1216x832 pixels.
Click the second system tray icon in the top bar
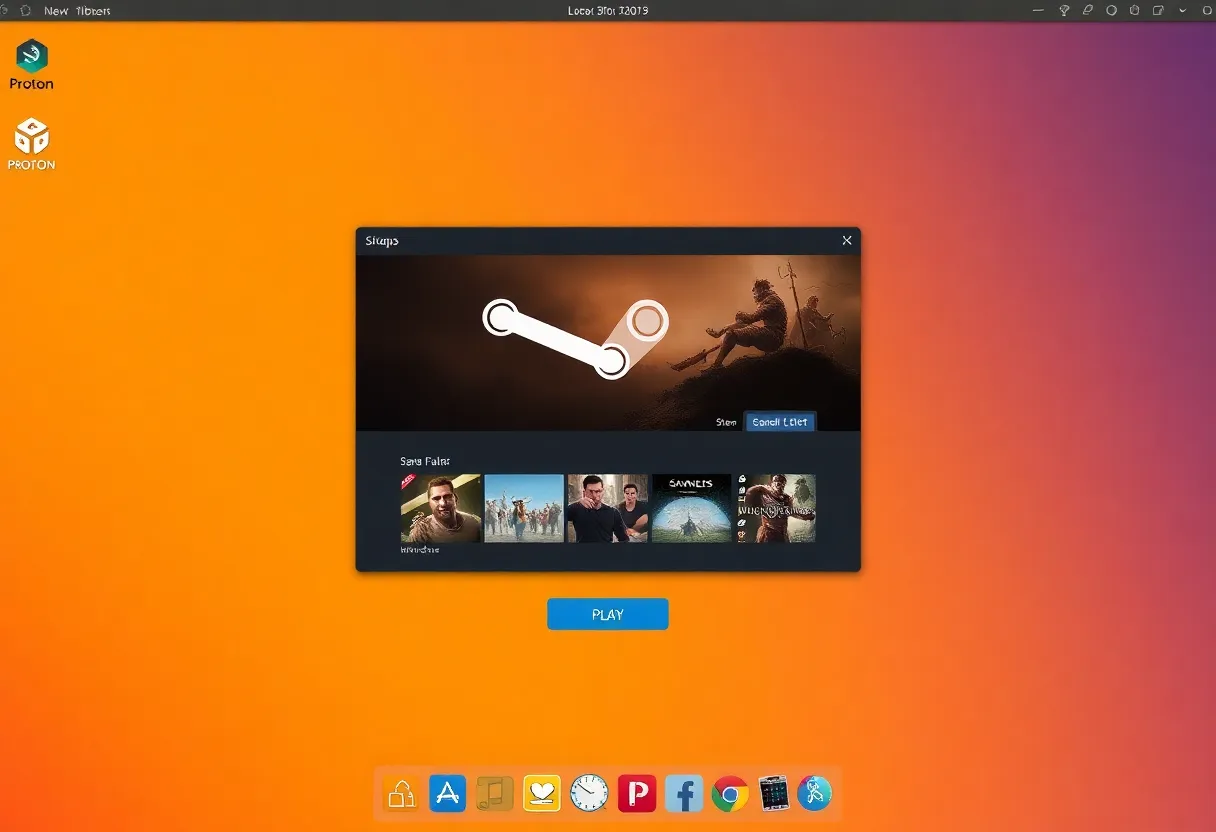click(x=1064, y=11)
